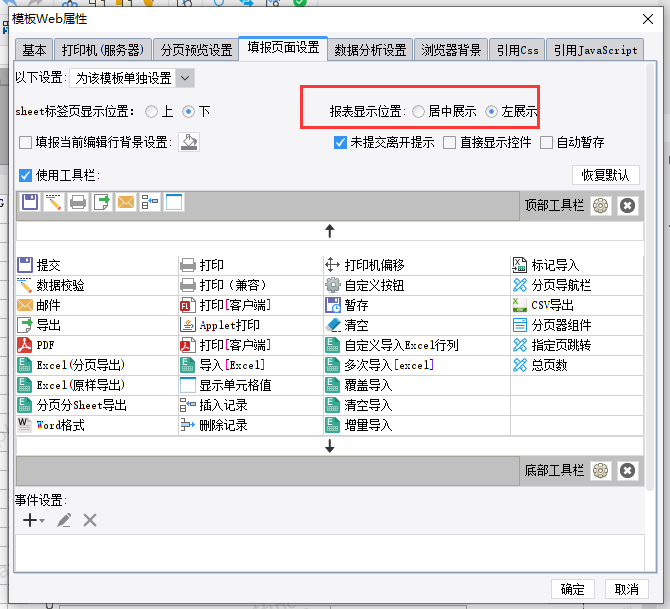Click the submit icon in top toolbar
Screen dimensions: 670x609
(x=30, y=202)
